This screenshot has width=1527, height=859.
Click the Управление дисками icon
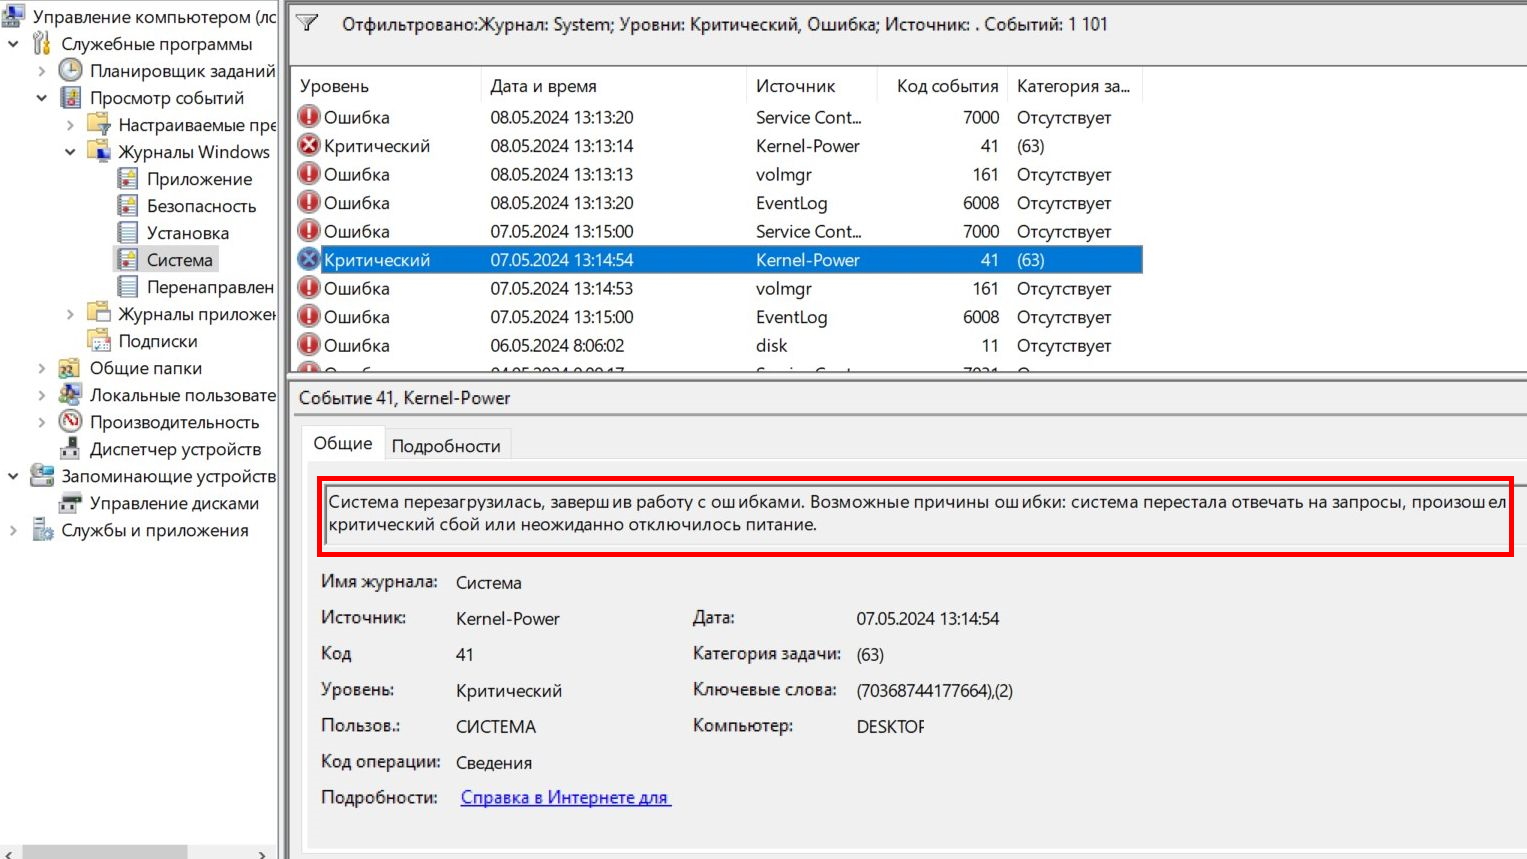[70, 502]
